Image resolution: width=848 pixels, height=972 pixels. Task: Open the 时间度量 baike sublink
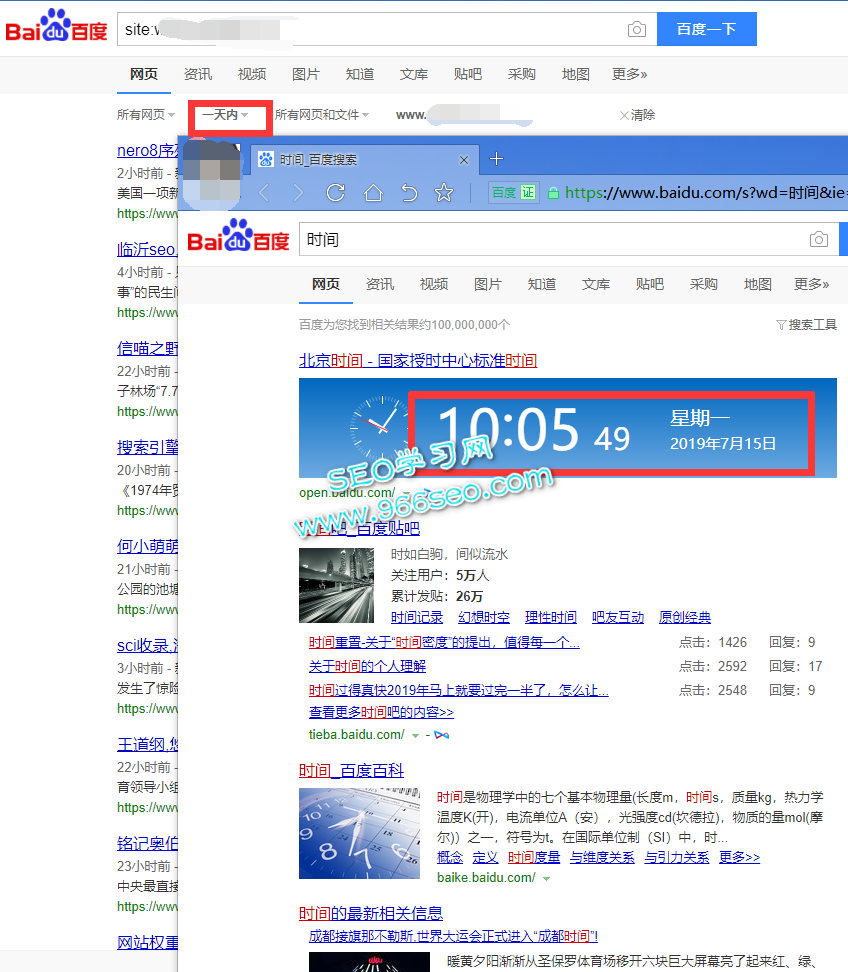[x=534, y=857]
